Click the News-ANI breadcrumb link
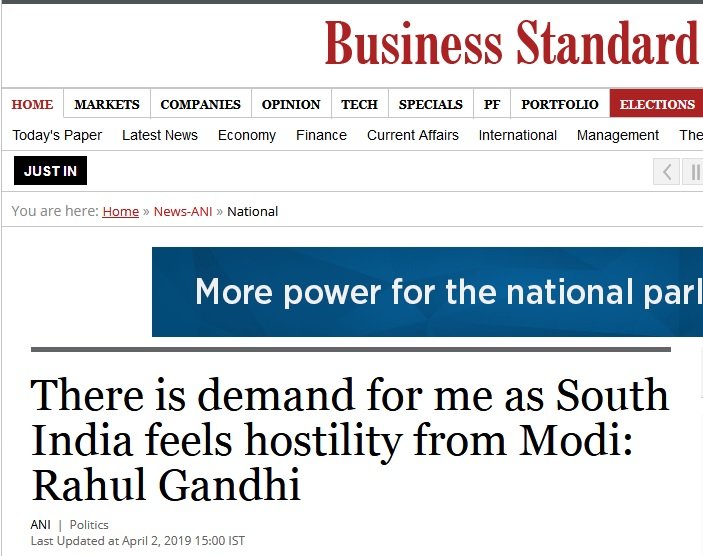Image resolution: width=703 pixels, height=556 pixels. pos(183,211)
